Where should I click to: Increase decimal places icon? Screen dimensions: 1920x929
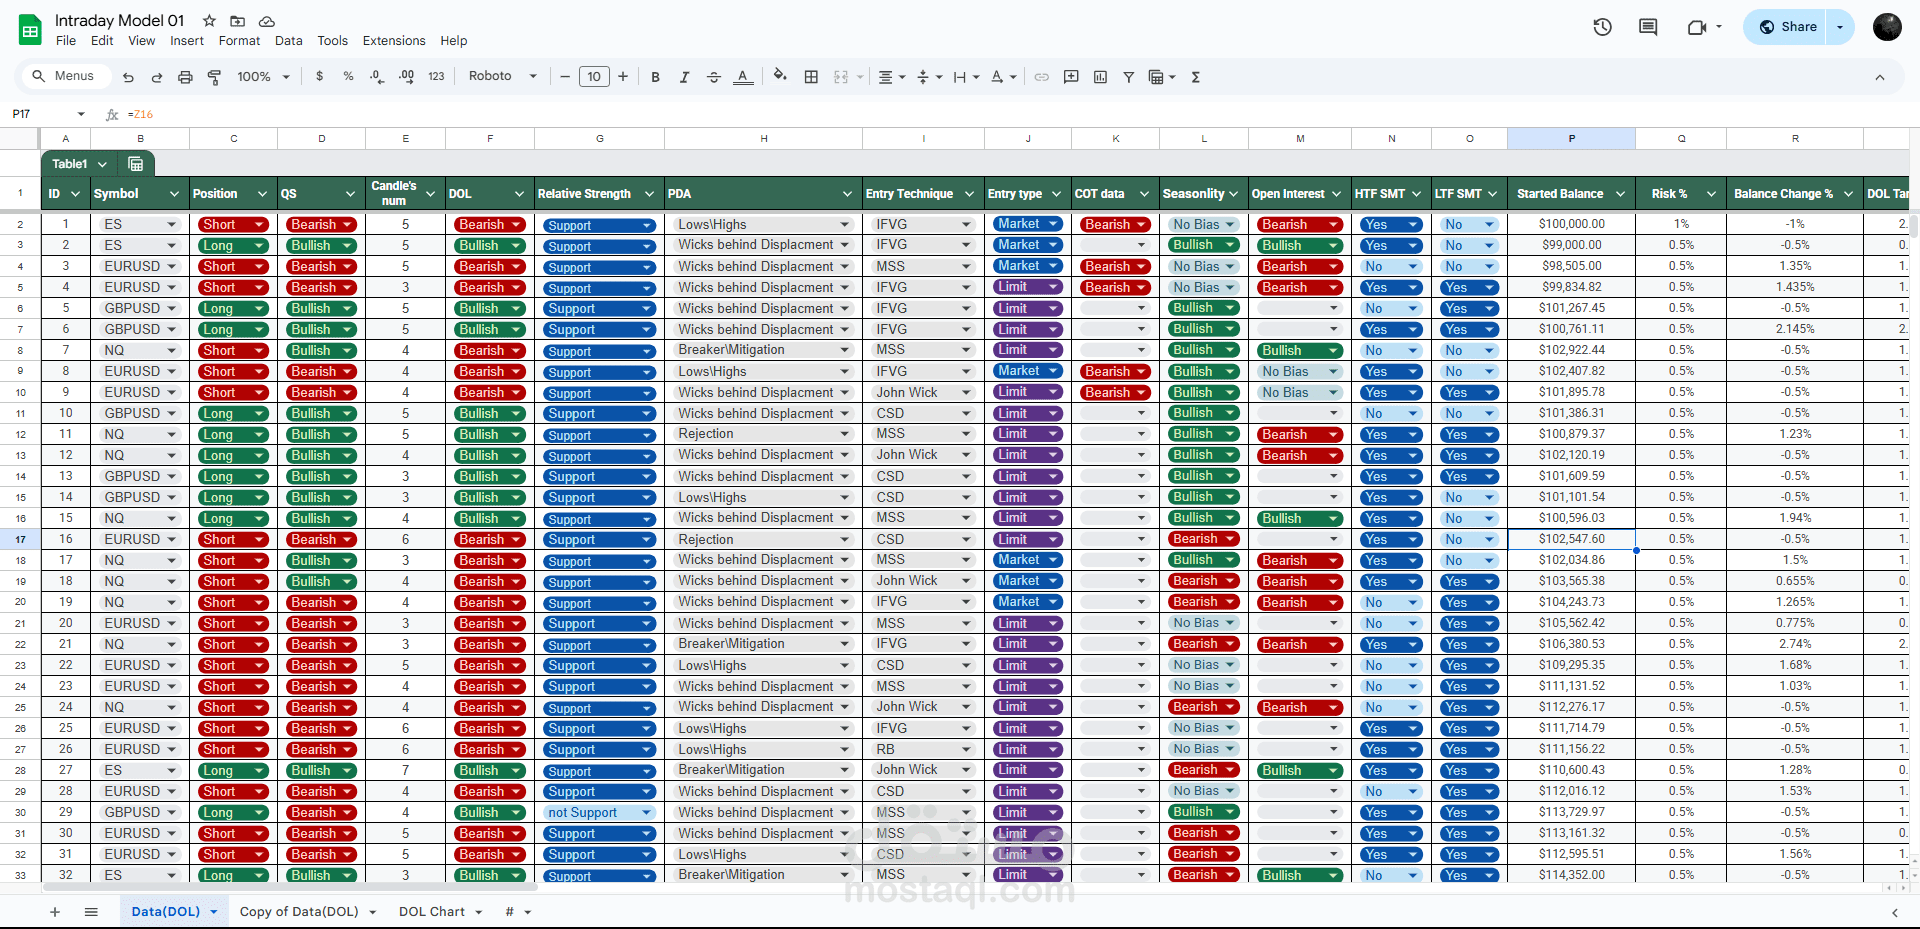[x=406, y=76]
